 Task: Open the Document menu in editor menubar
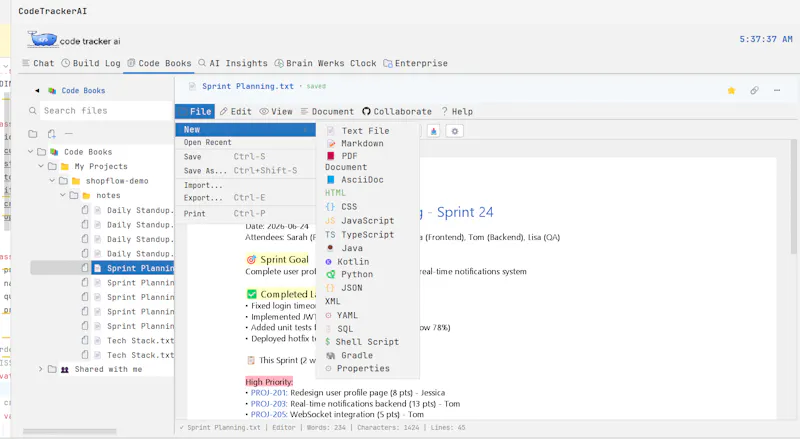[328, 111]
